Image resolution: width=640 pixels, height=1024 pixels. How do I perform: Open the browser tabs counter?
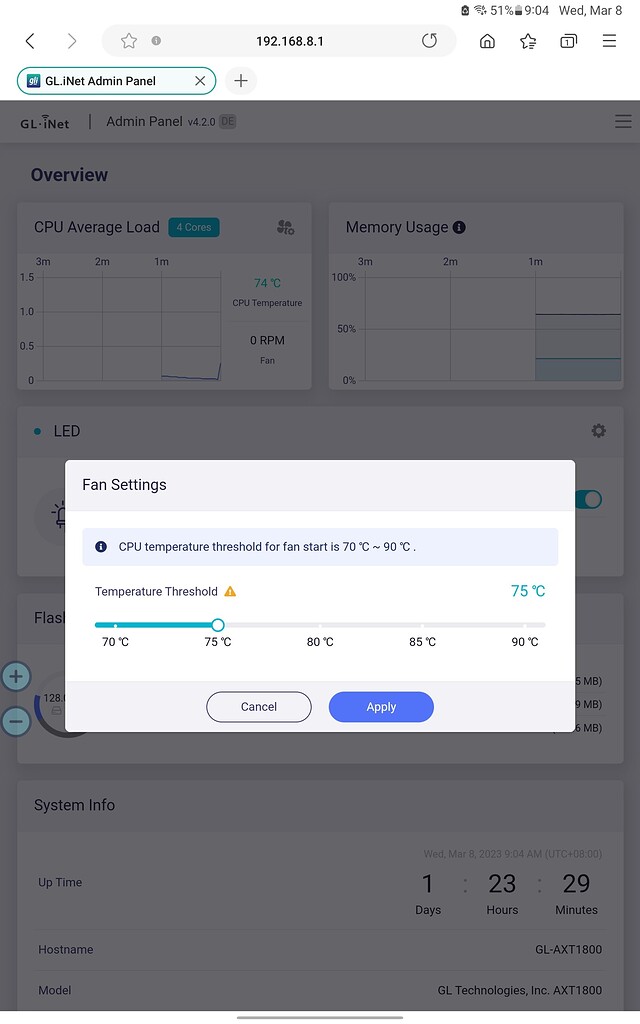coord(568,41)
